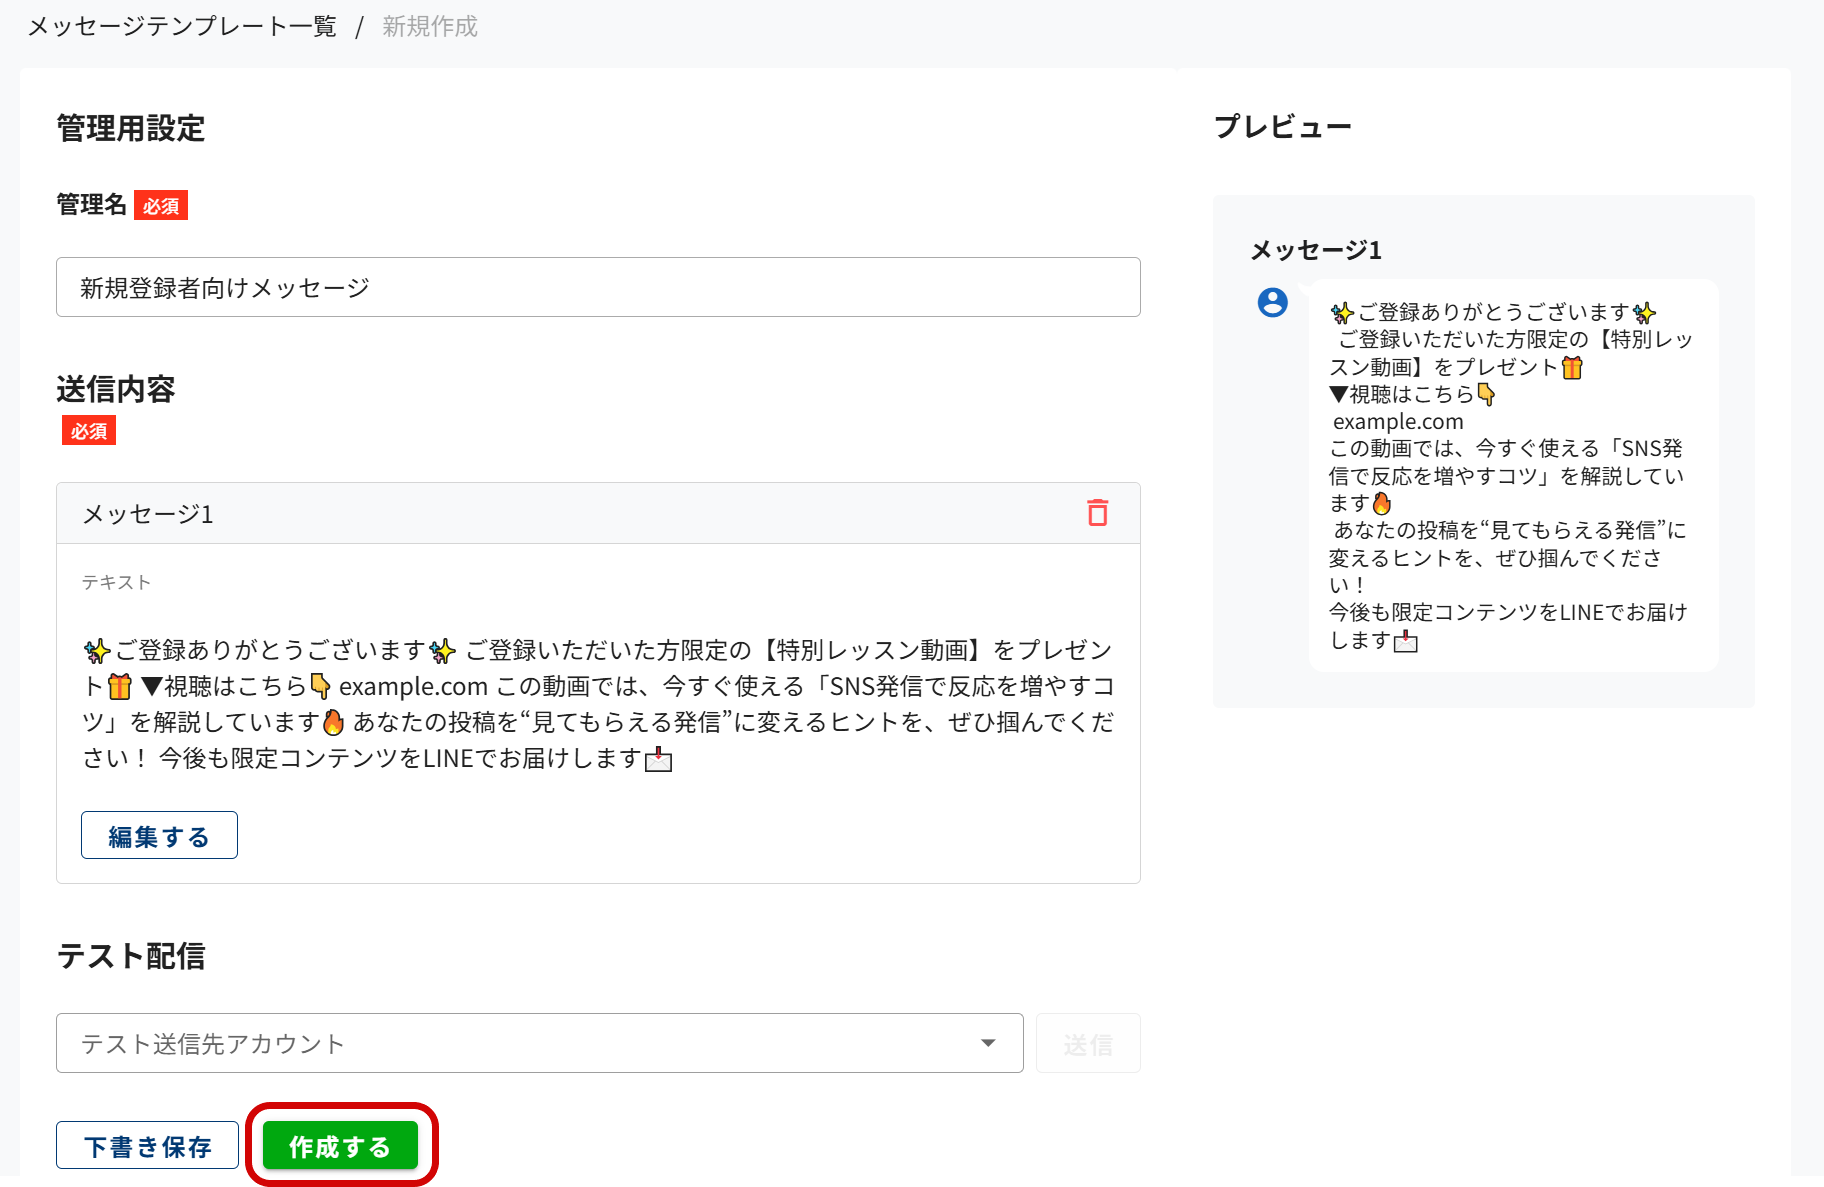The height and width of the screenshot is (1187, 1824).
Task: Click the envelope emoji ending the message text
Action: pos(658,760)
